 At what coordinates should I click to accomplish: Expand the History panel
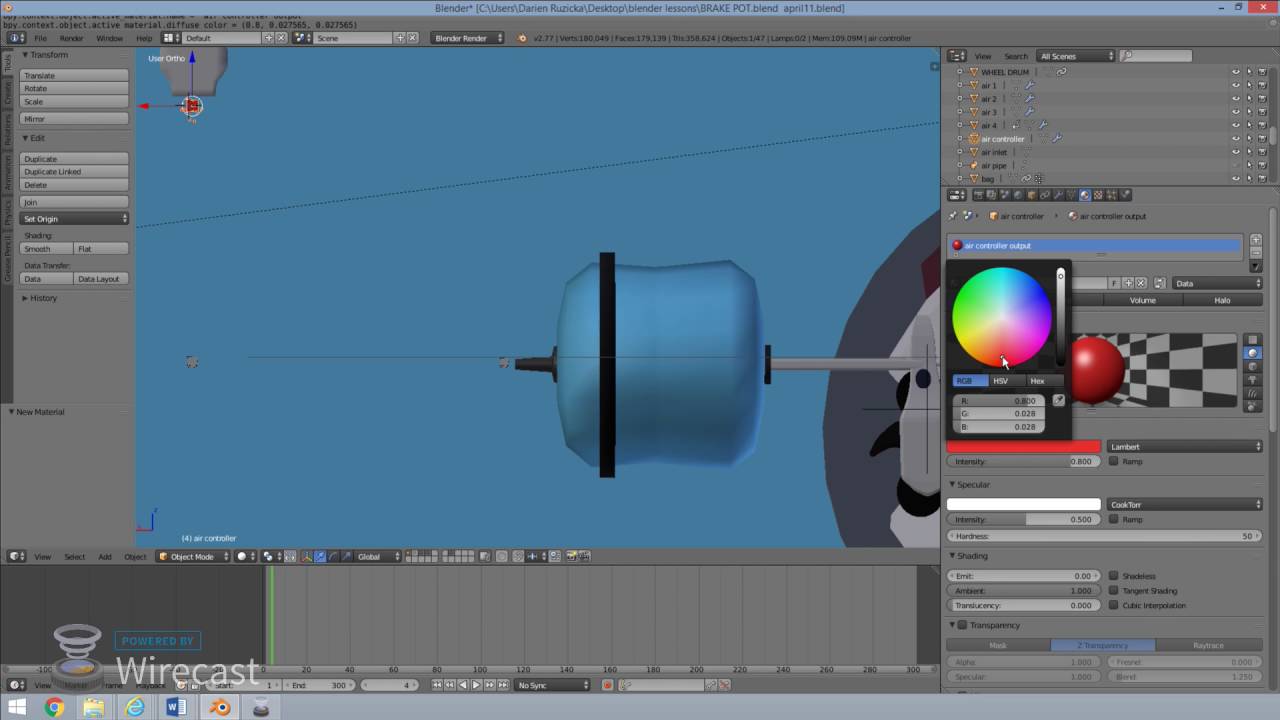tap(42, 298)
